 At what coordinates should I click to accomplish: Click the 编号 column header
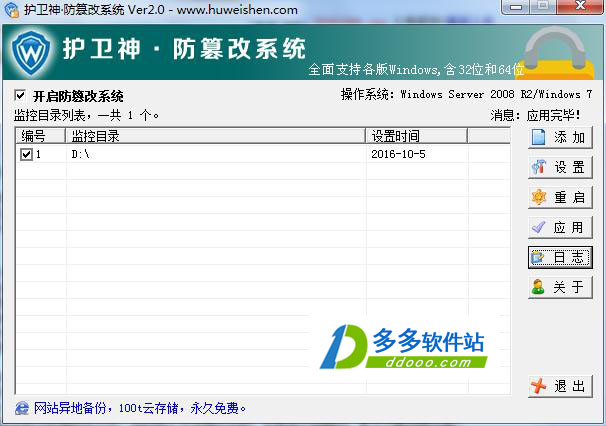point(41,136)
